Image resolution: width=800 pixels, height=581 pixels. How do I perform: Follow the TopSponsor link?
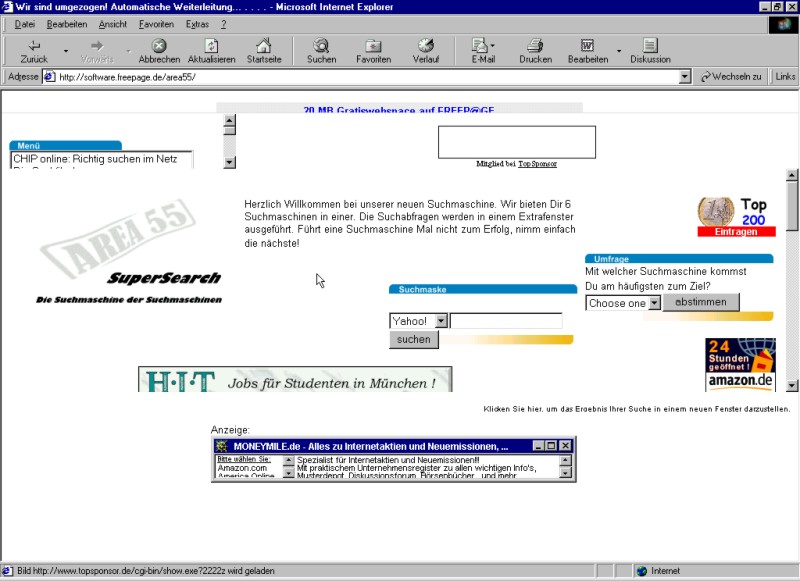[537, 164]
